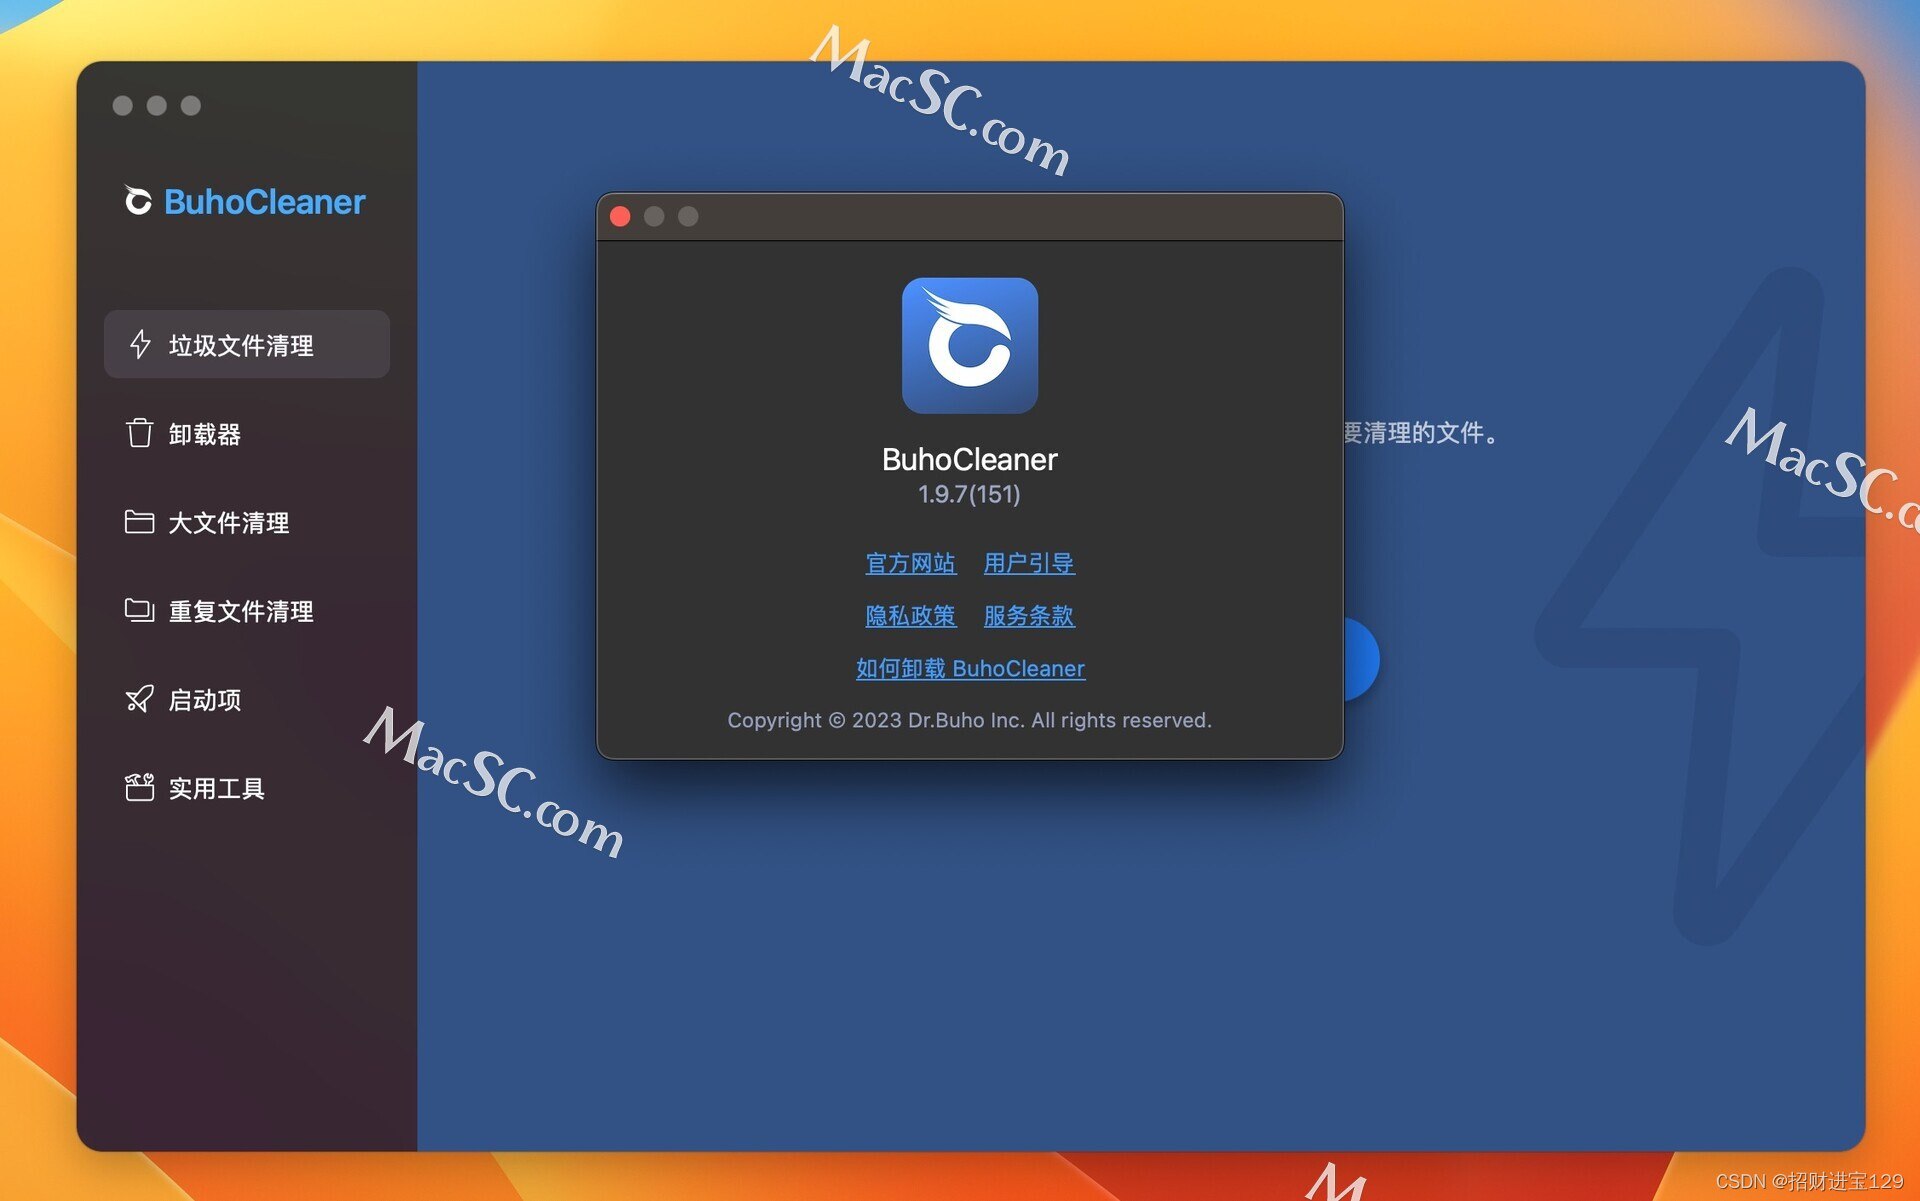Click the lightning bolt icon for junk cleaning
The width and height of the screenshot is (1920, 1201).
(140, 344)
